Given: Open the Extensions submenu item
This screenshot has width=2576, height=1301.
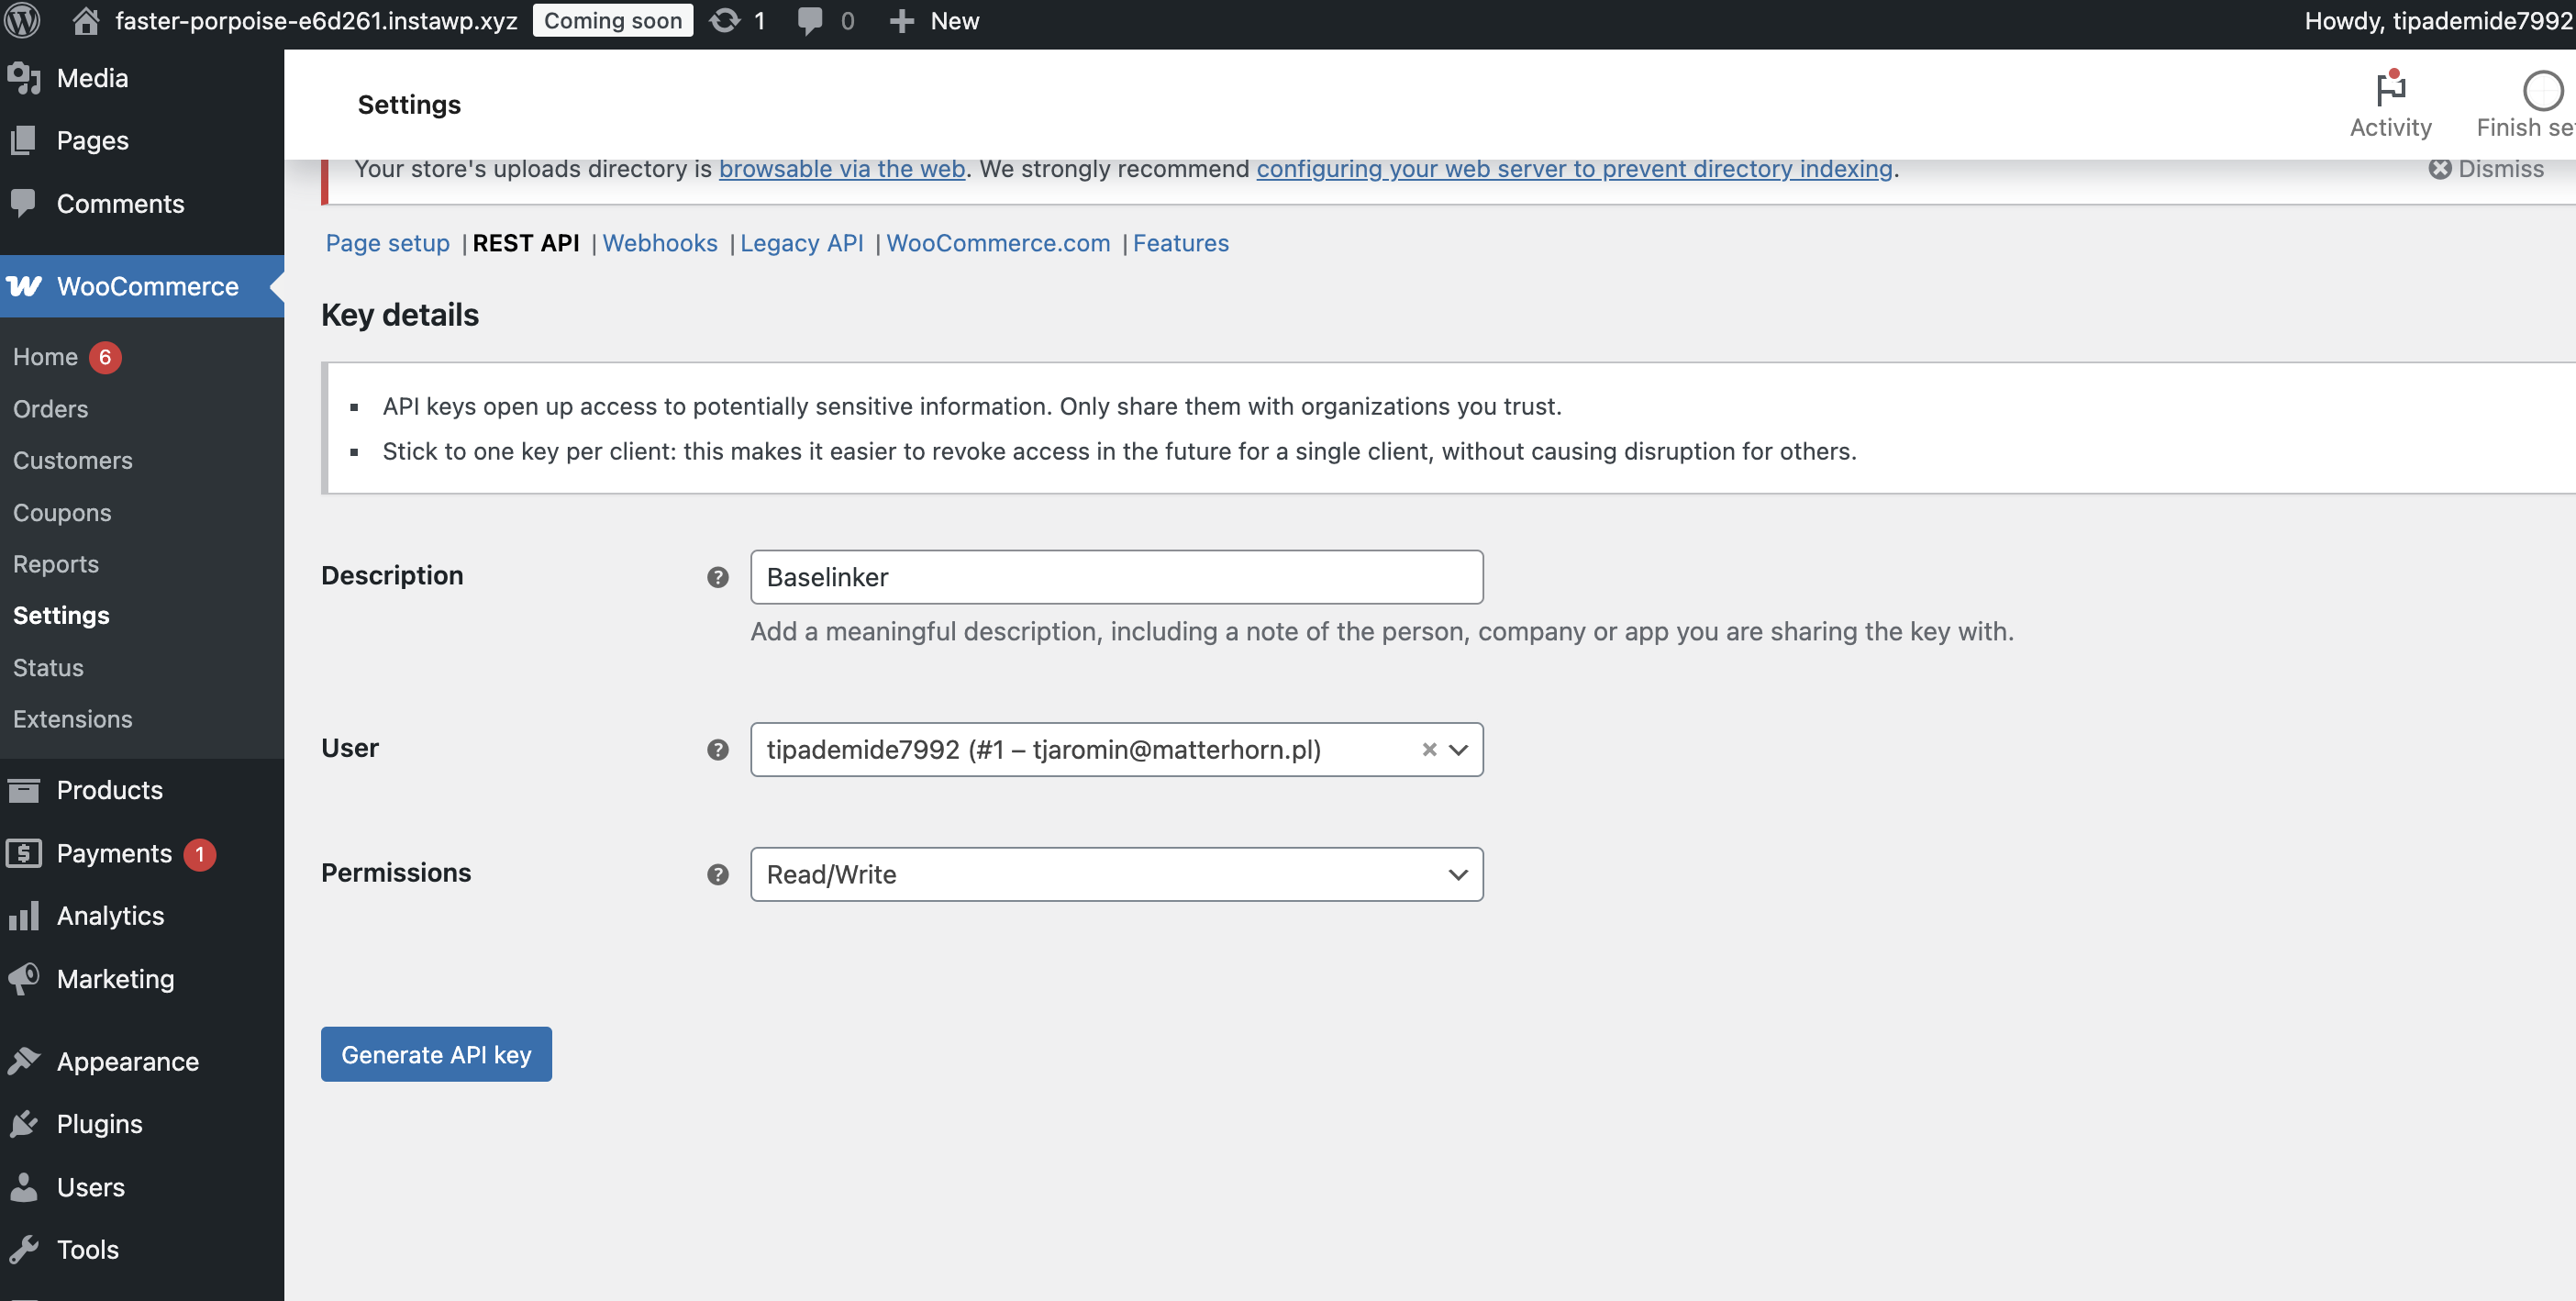Looking at the screenshot, I should click(x=73, y=719).
